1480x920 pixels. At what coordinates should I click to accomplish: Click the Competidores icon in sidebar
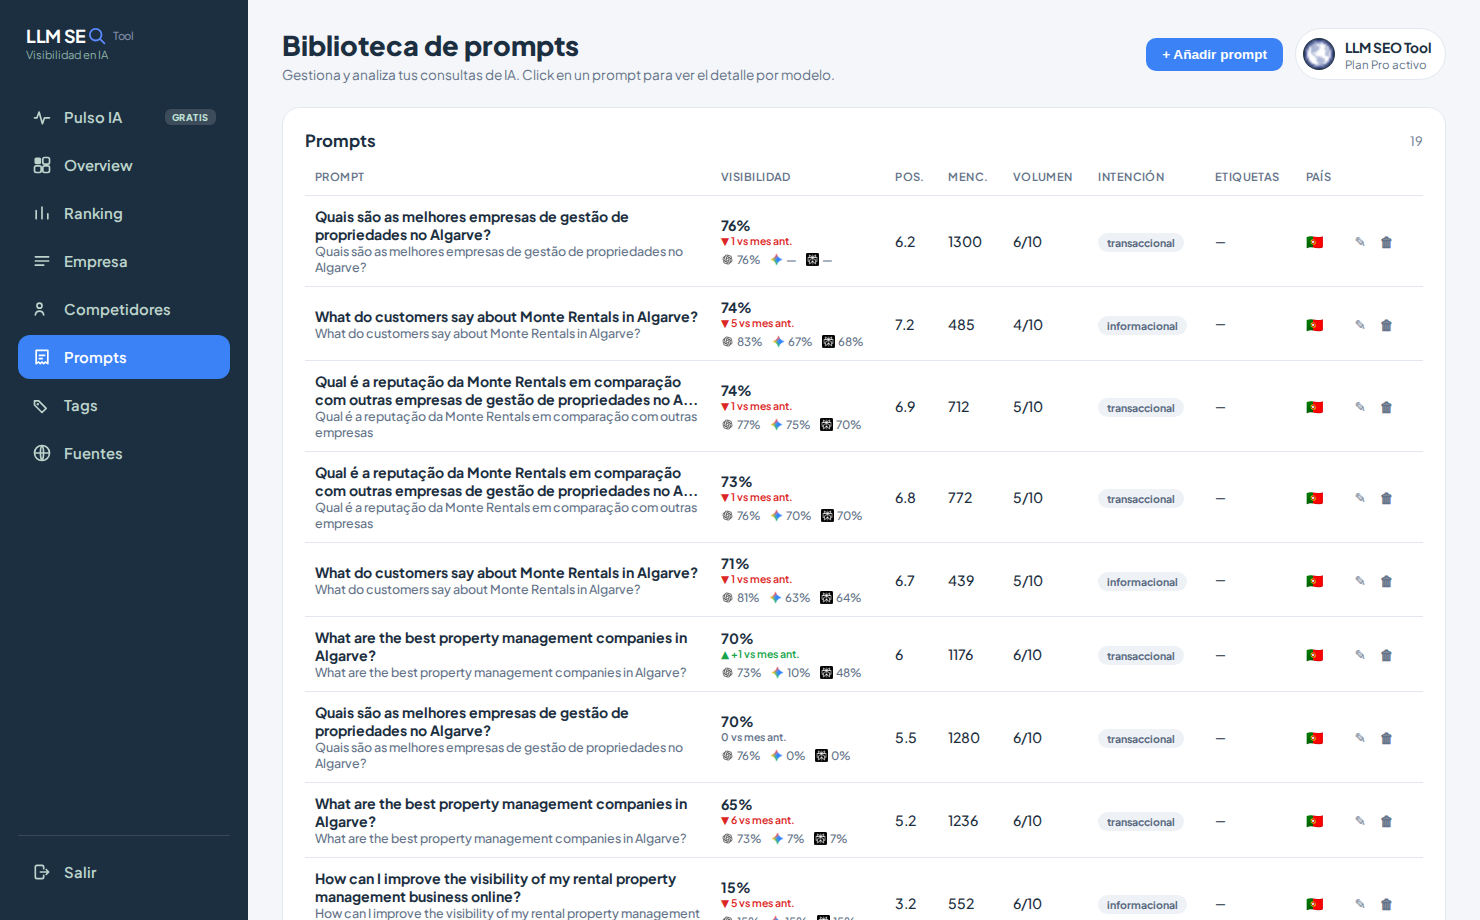point(41,309)
